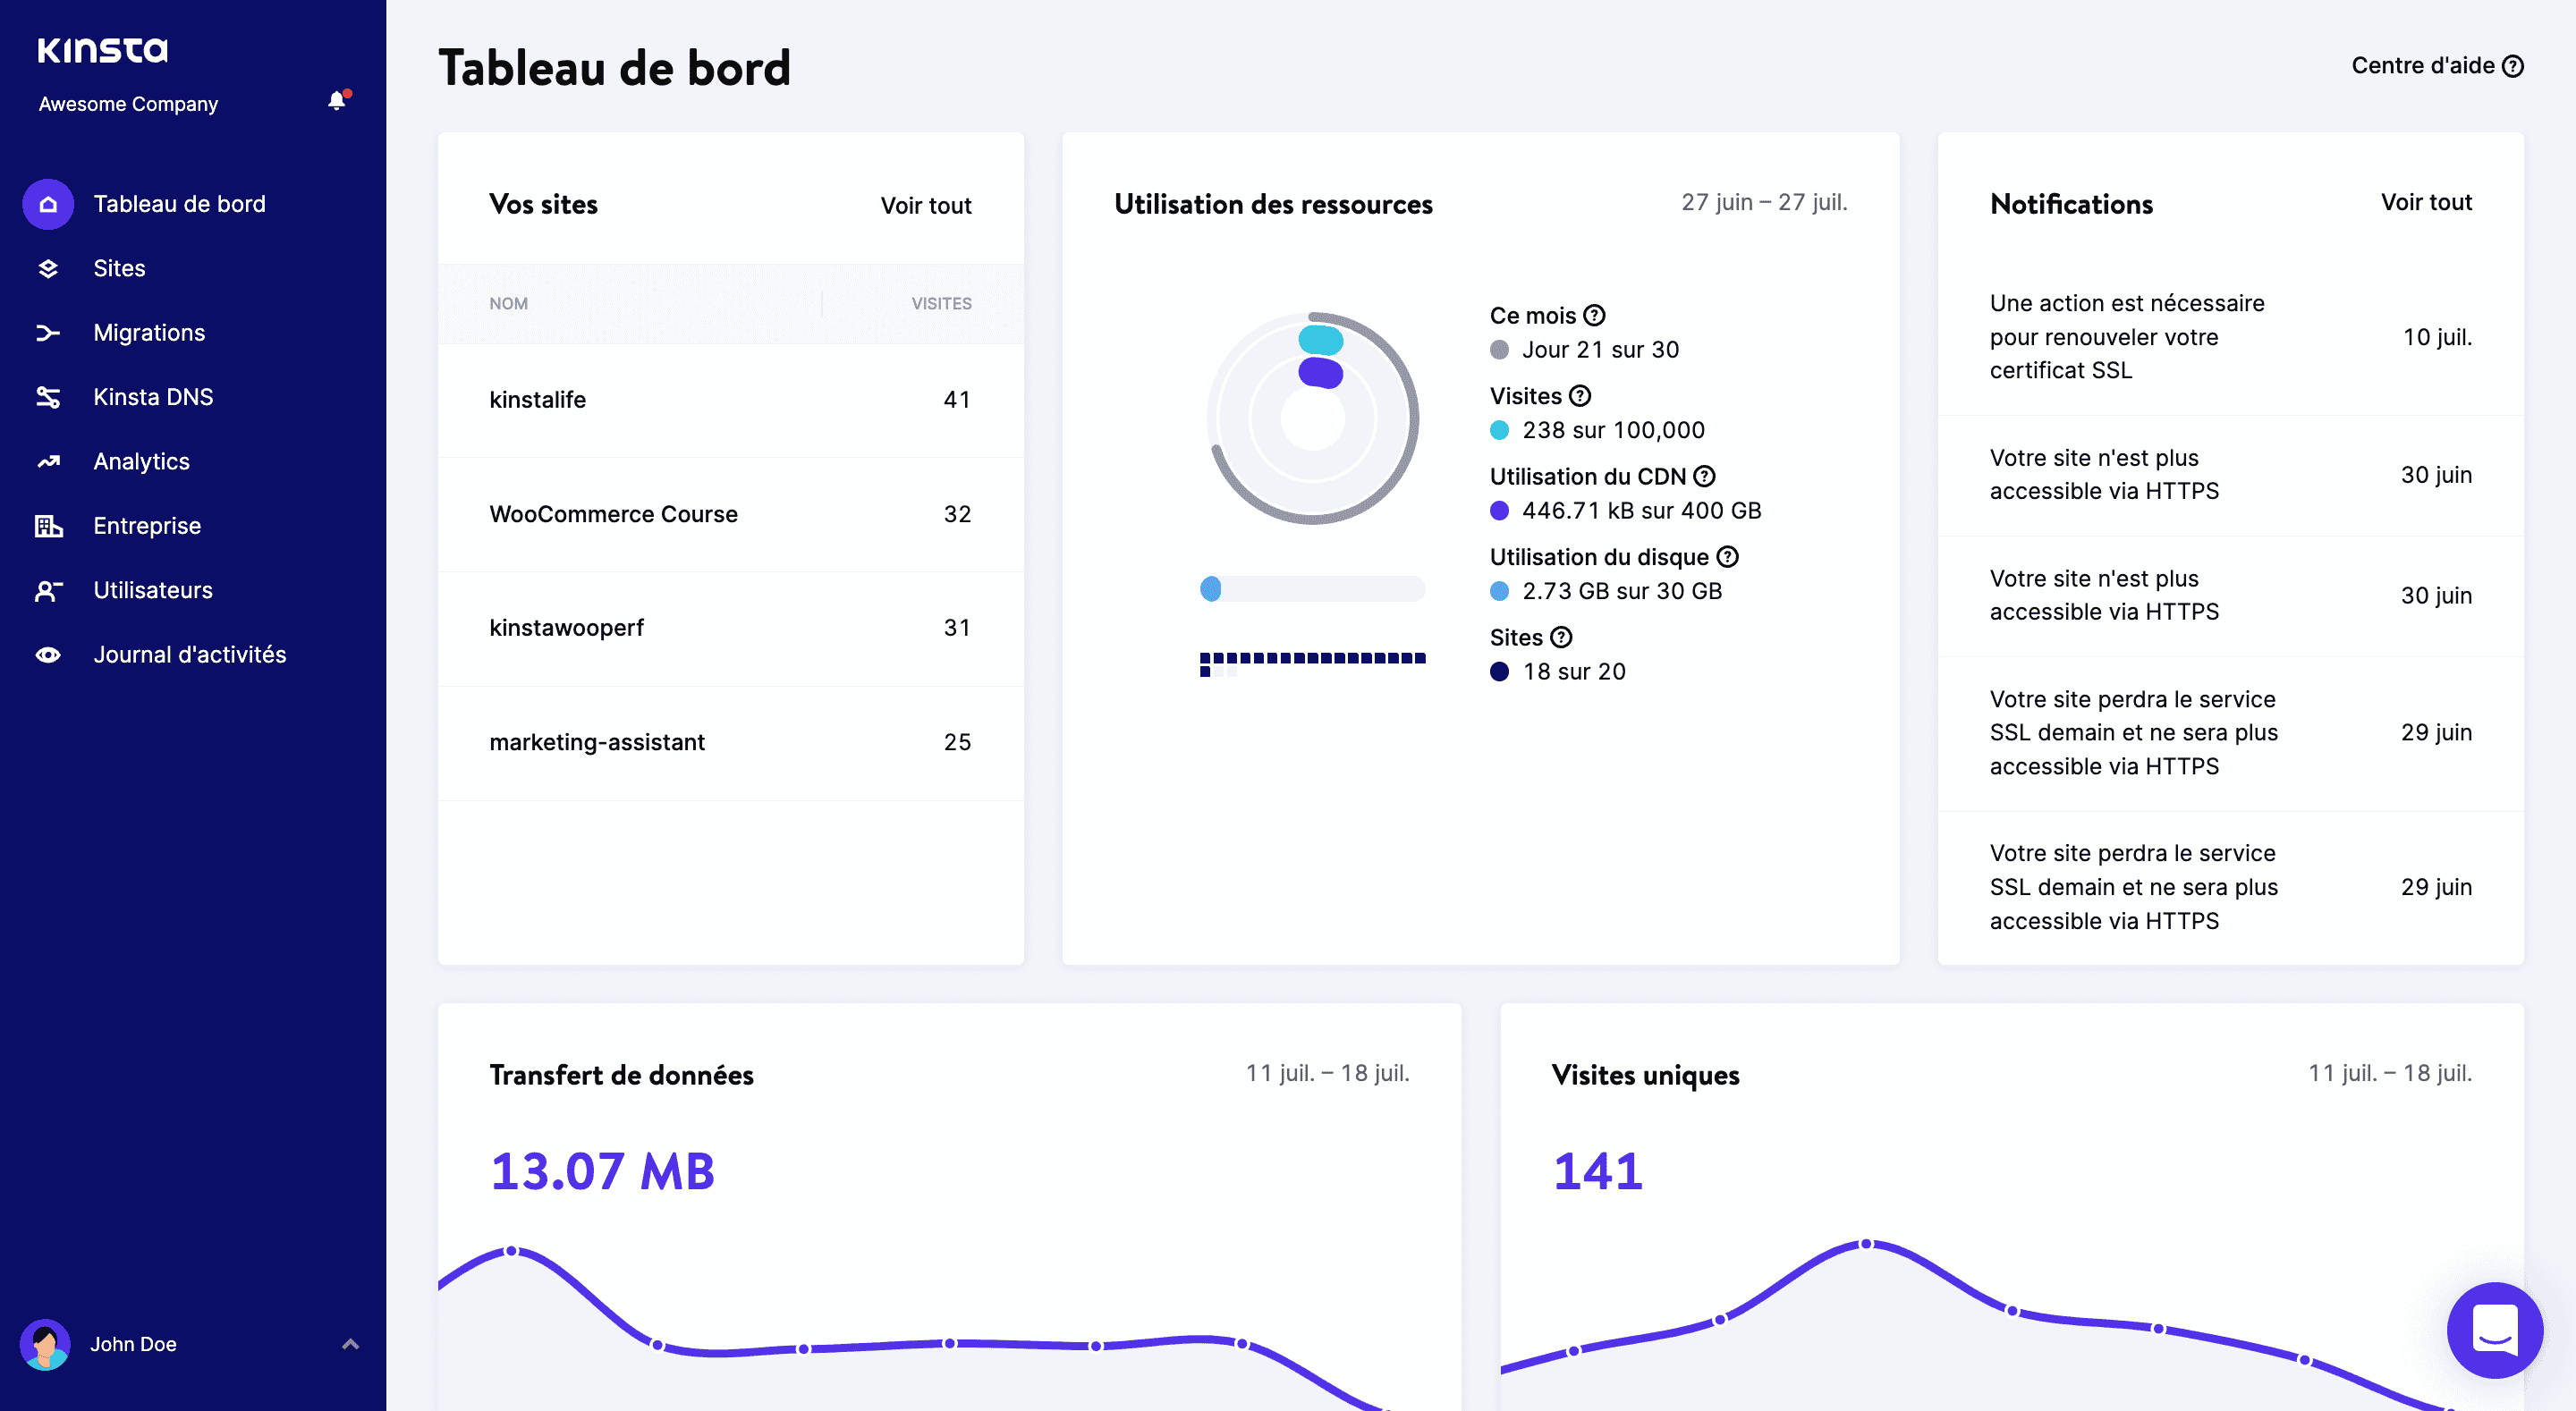The height and width of the screenshot is (1411, 2576).
Task: Click the help icon beside Utilisation du CDN
Action: tap(1707, 477)
